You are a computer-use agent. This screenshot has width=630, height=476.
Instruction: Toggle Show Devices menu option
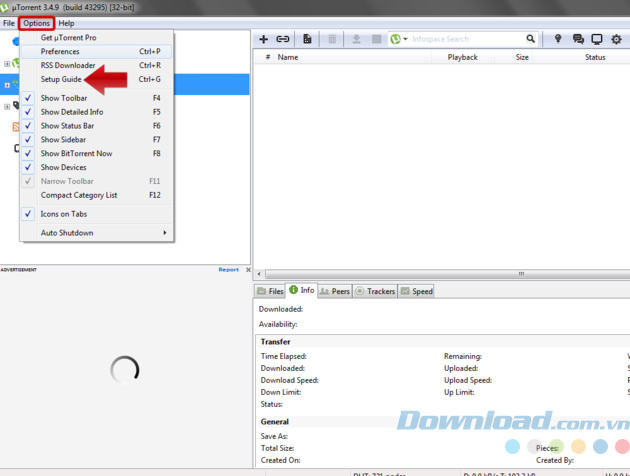[96, 167]
